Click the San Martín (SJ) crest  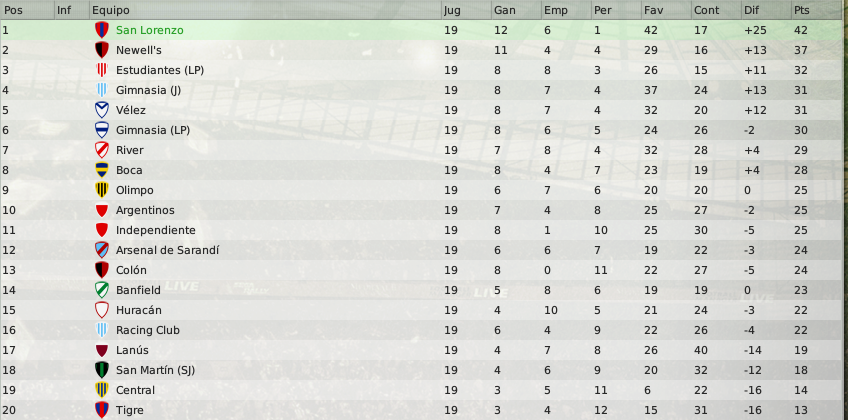tap(101, 370)
